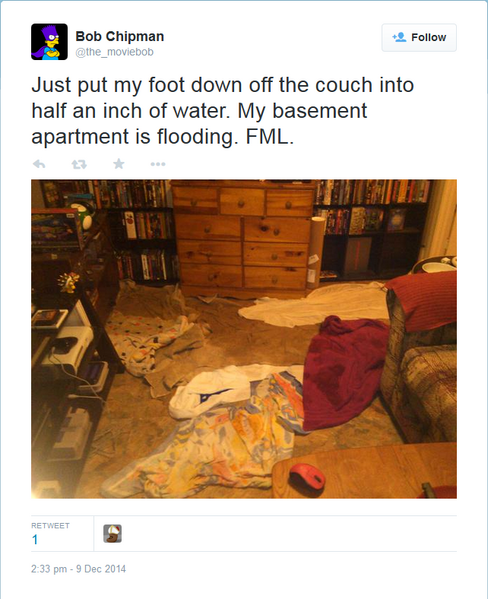
Task: Click the add-person icon on Follow button
Action: [399, 37]
